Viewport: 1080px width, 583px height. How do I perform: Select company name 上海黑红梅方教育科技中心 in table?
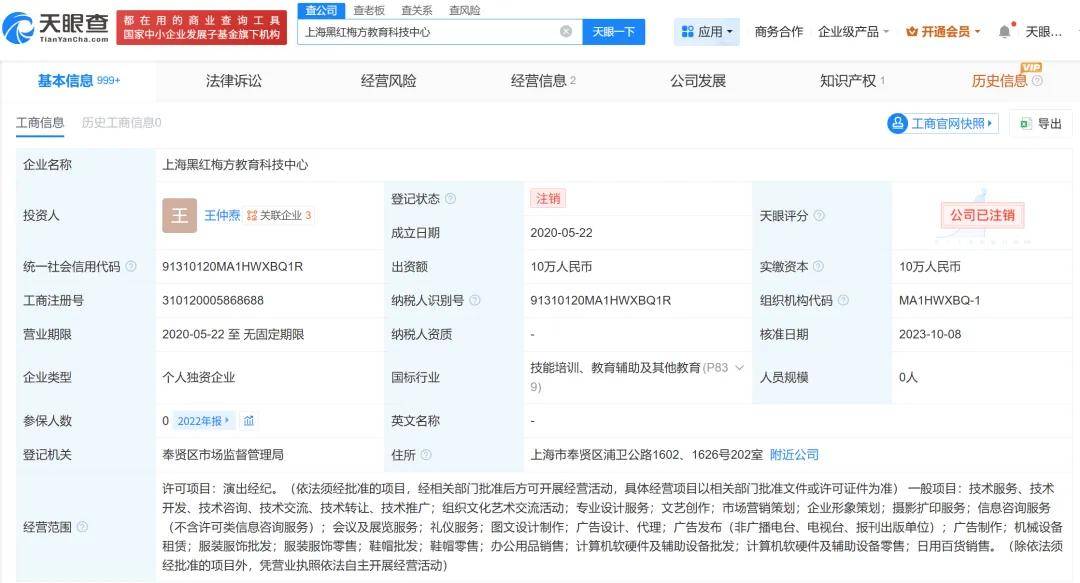coord(235,165)
